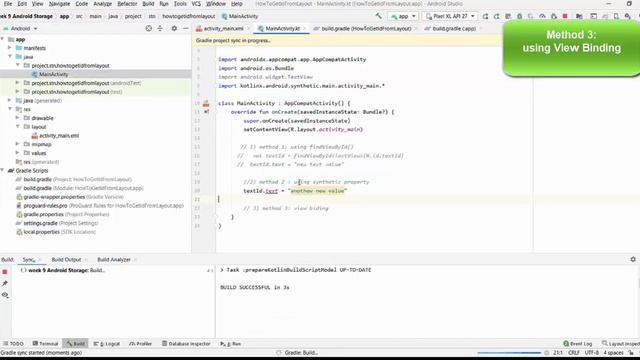Viewport: 640px width, 360px height.
Task: Open the TODO tool window
Action: click(x=13, y=344)
